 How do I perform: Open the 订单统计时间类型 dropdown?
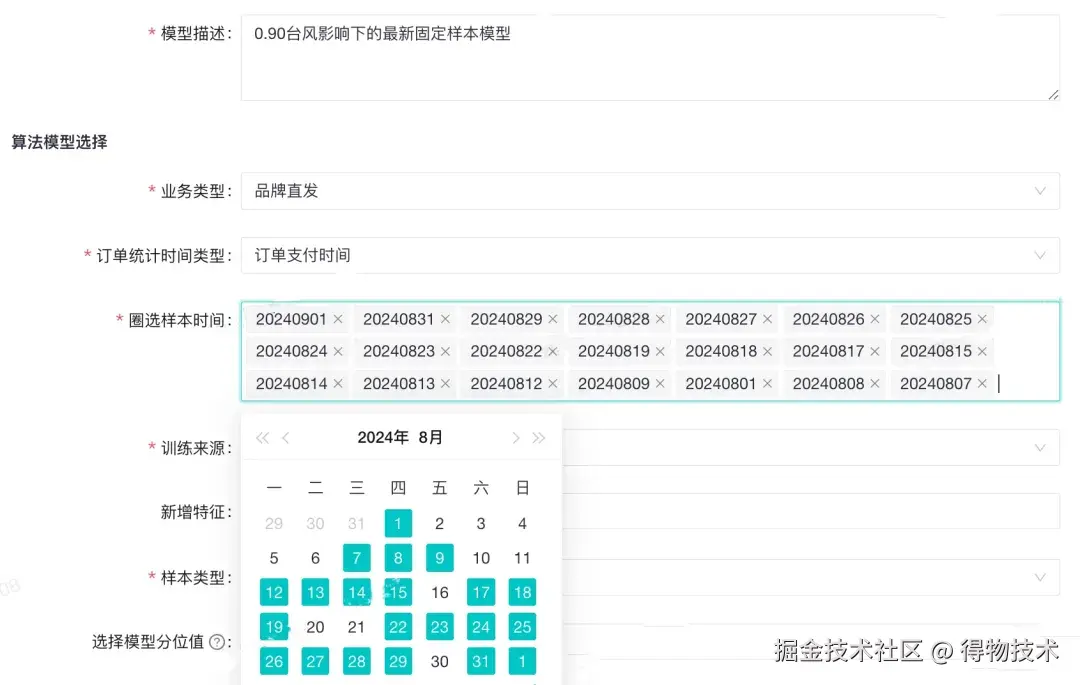click(x=650, y=255)
